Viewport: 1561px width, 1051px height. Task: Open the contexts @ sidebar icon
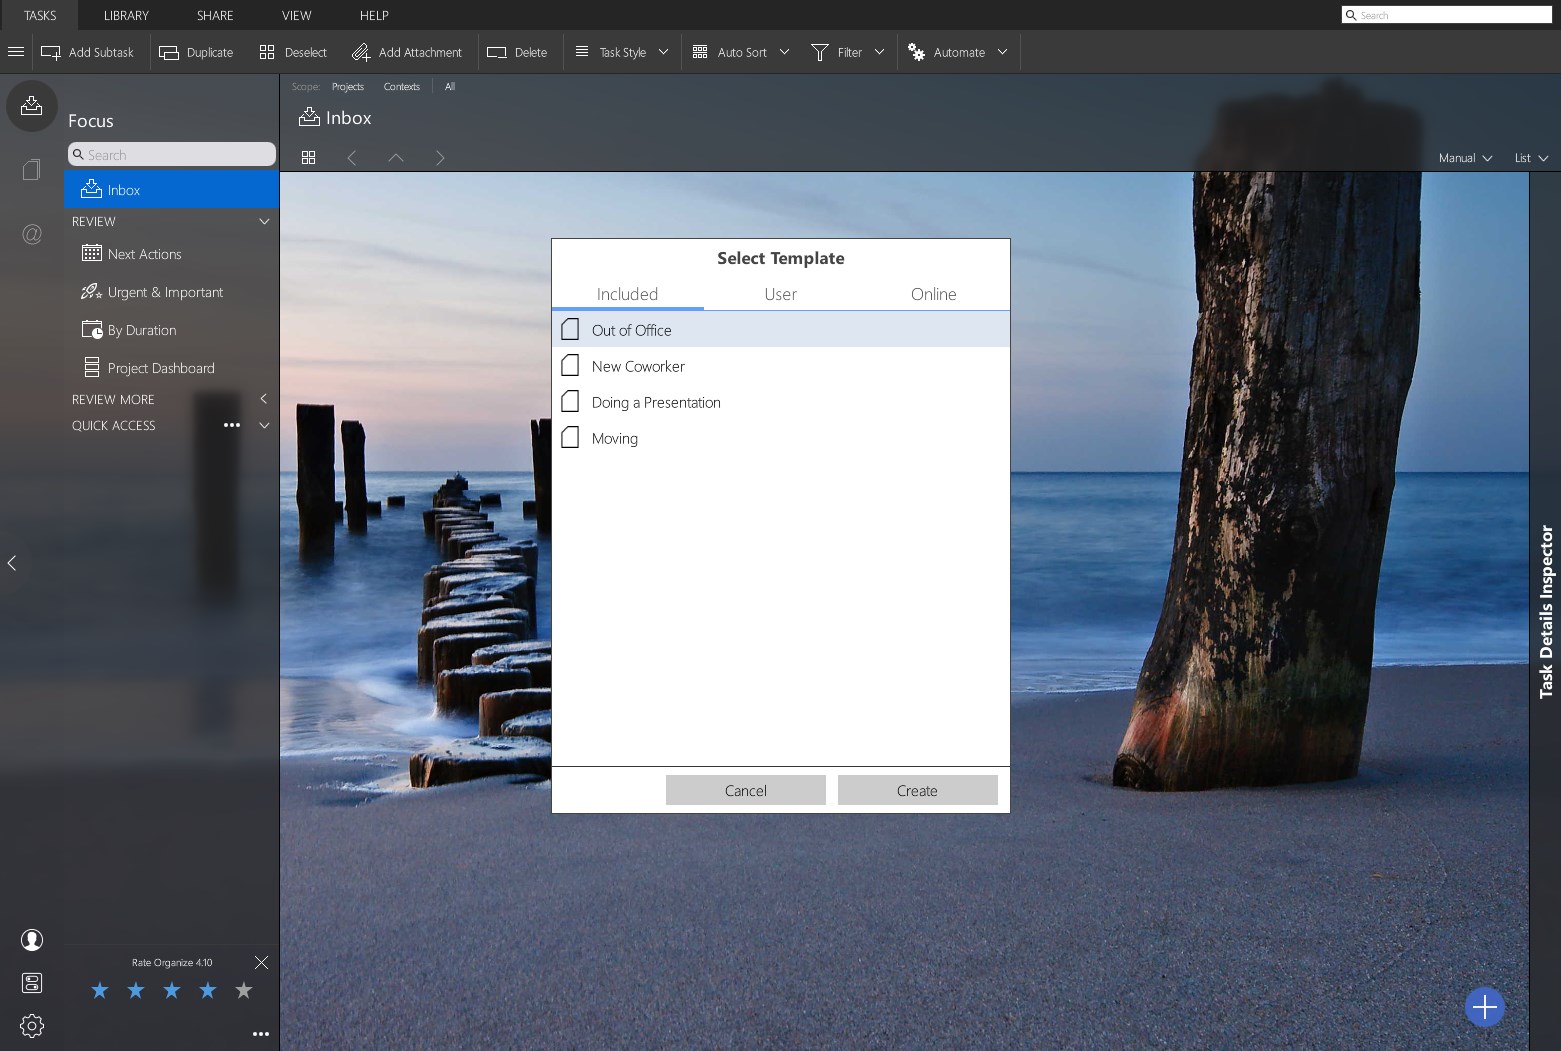pyautogui.click(x=32, y=234)
